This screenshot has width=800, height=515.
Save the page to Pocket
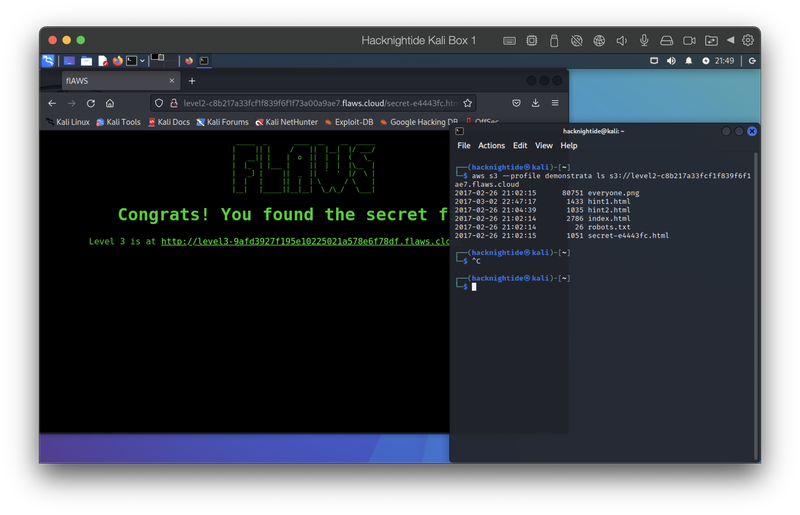coord(516,103)
